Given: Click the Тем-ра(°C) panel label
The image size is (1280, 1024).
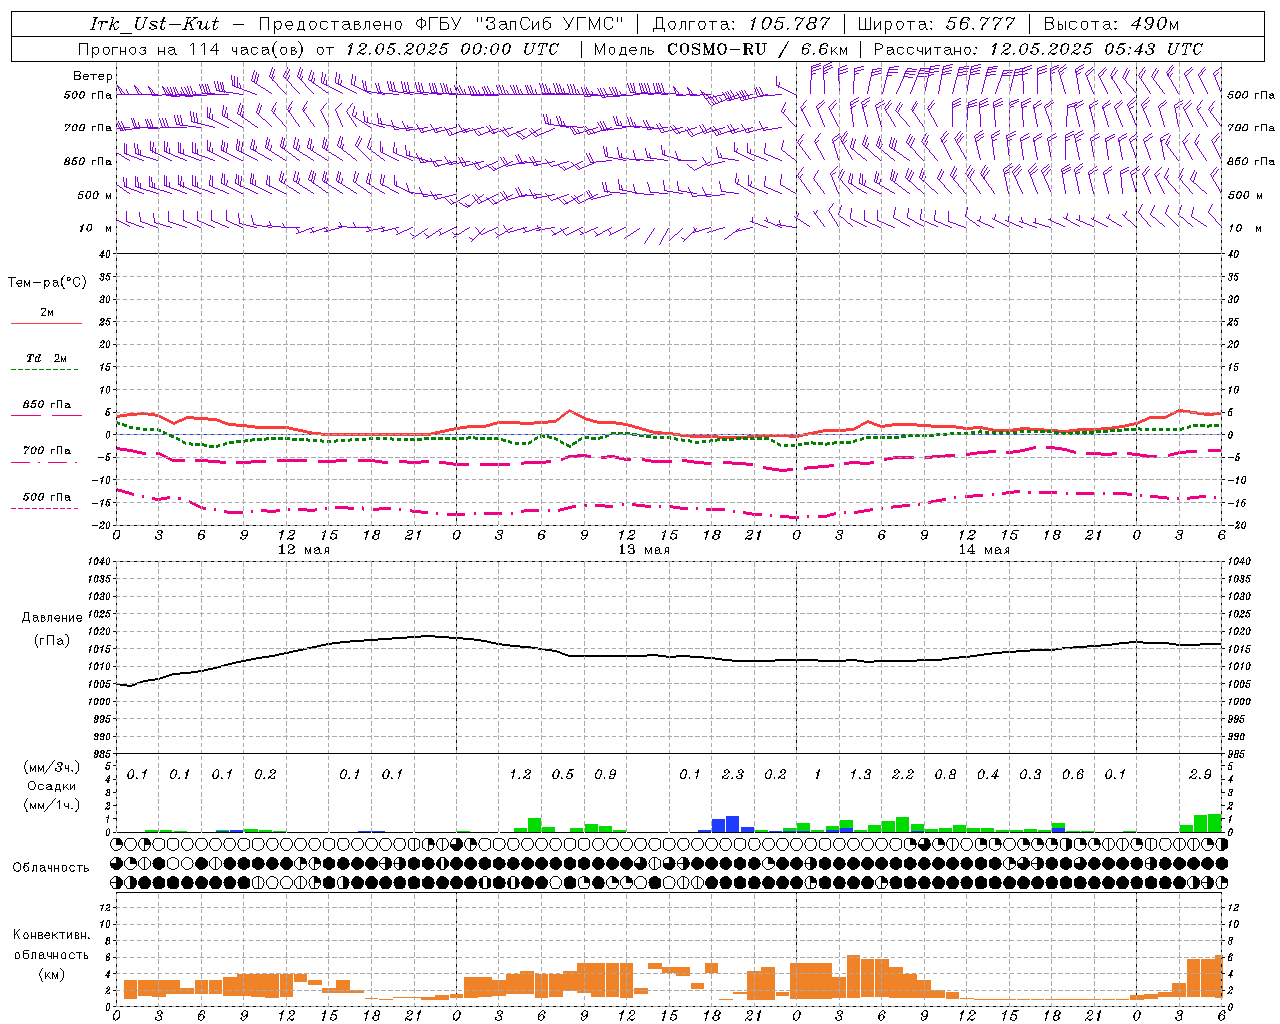Looking at the screenshot, I should click(47, 283).
